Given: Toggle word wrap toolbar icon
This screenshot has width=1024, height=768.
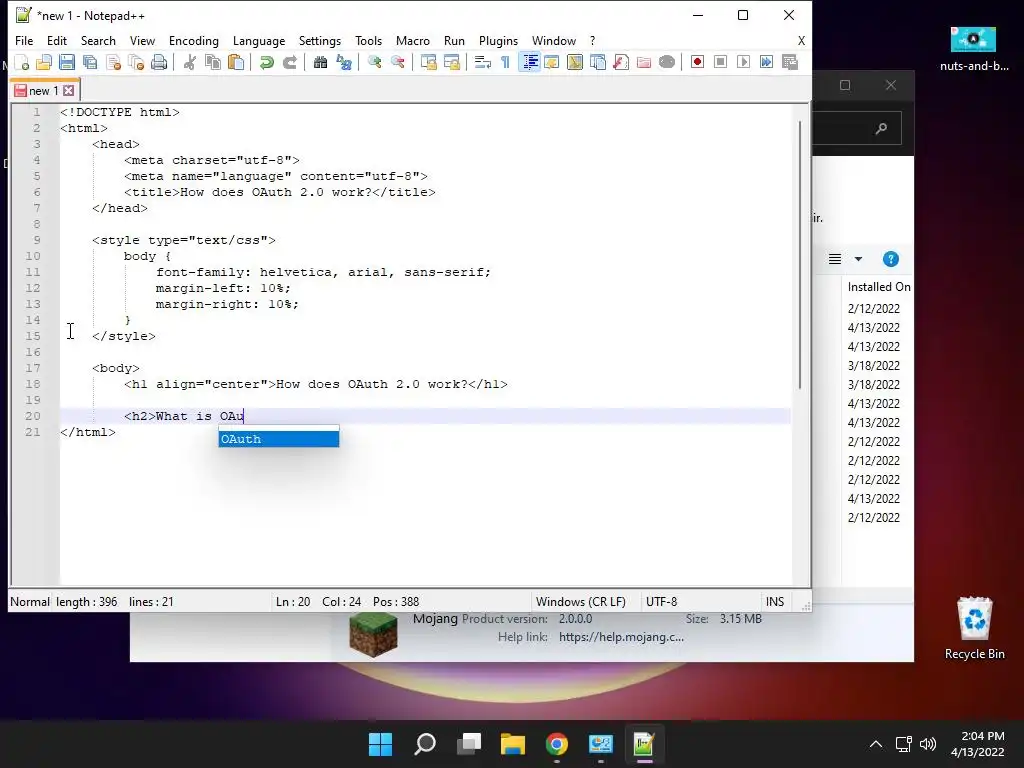Looking at the screenshot, I should [x=483, y=62].
